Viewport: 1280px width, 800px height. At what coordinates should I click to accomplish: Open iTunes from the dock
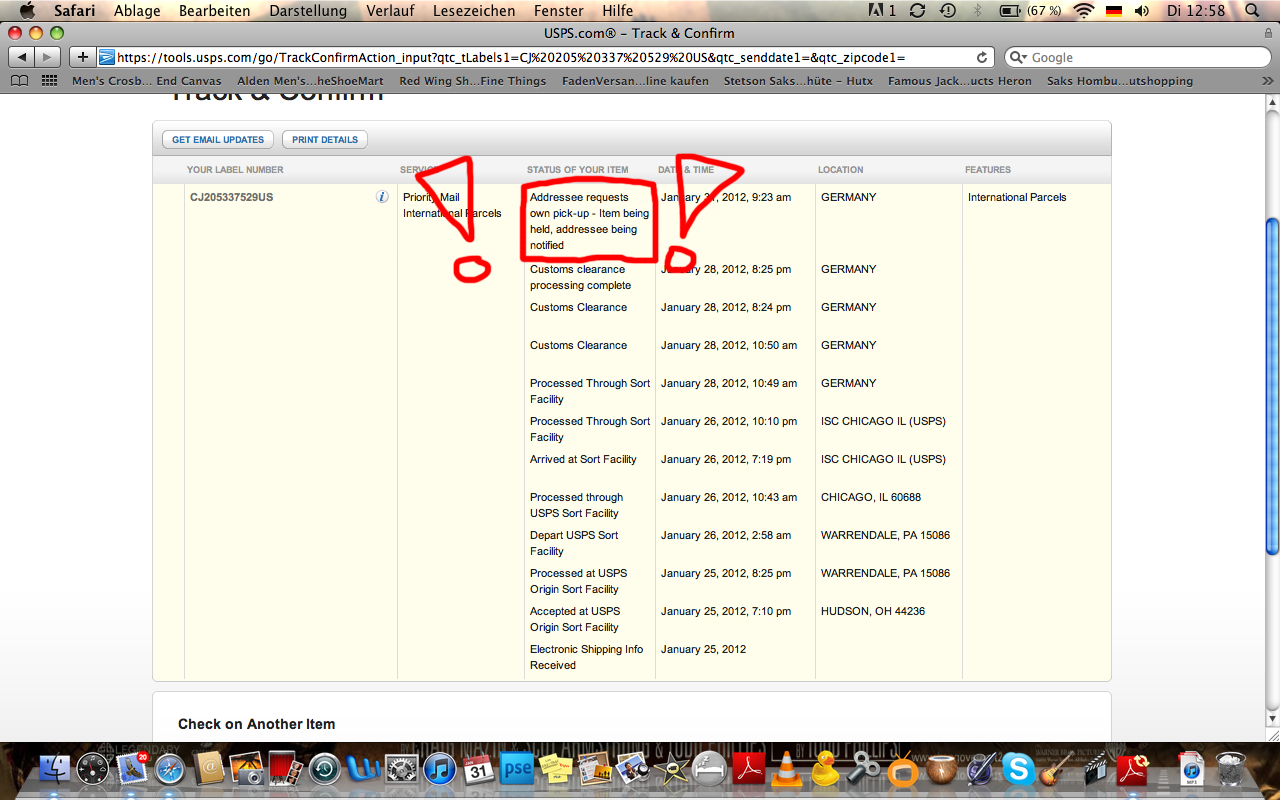point(440,769)
